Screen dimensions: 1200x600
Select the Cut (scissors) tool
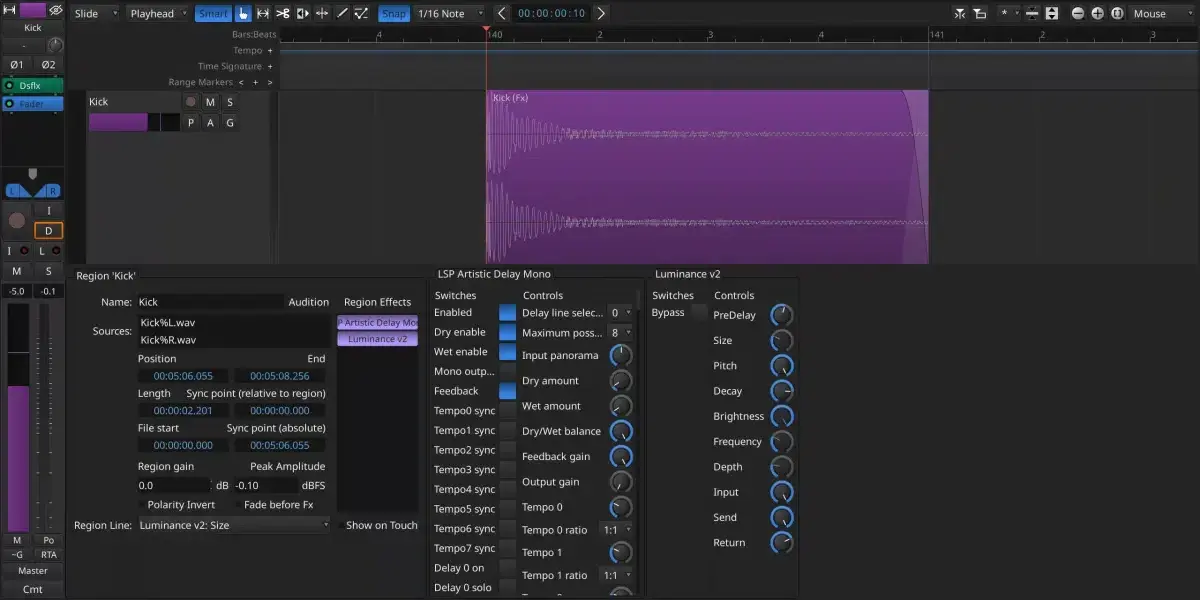click(282, 13)
